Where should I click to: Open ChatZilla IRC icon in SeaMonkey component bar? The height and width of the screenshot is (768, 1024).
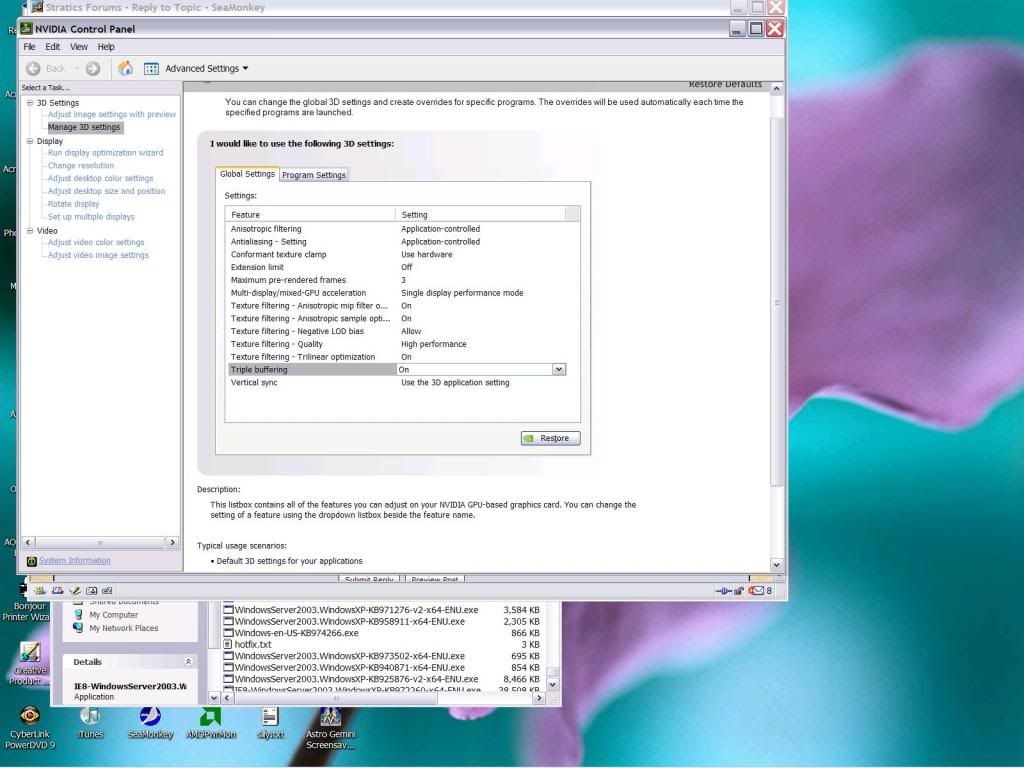click(x=108, y=591)
